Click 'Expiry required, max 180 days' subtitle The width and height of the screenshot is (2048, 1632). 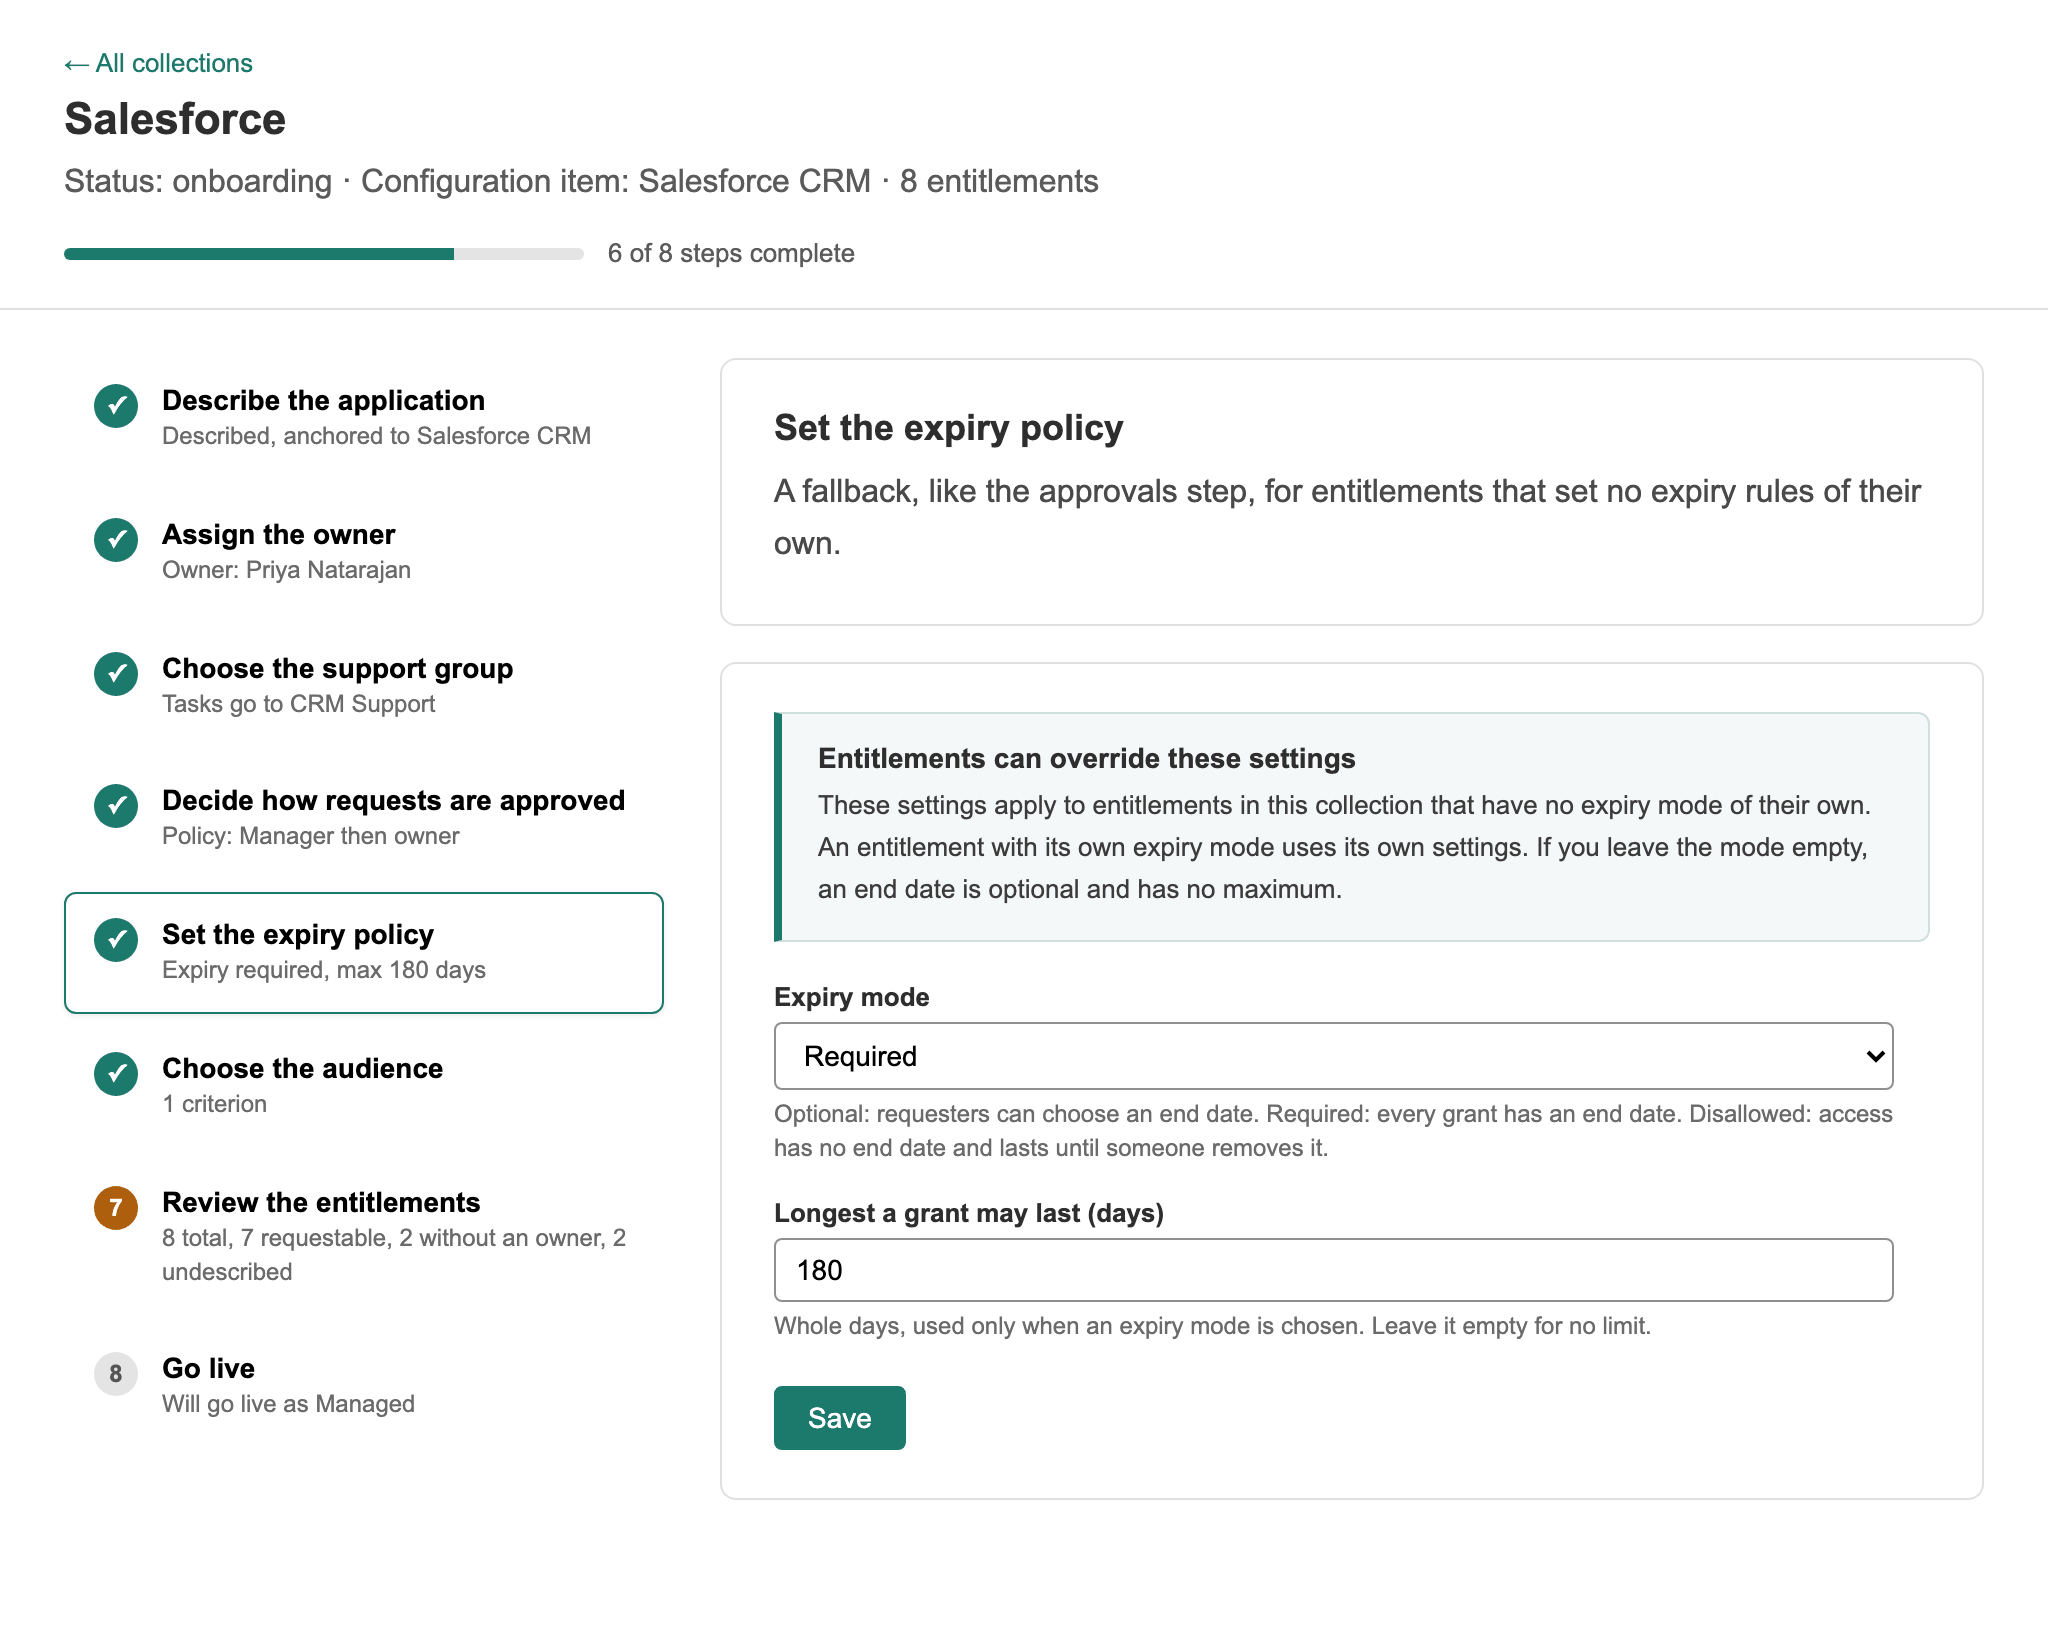(323, 970)
